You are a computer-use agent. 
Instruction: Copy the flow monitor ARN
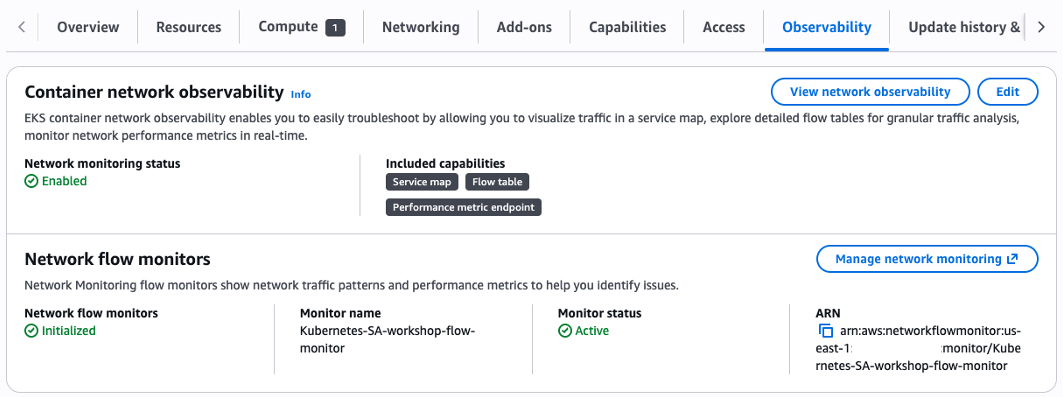click(x=825, y=331)
